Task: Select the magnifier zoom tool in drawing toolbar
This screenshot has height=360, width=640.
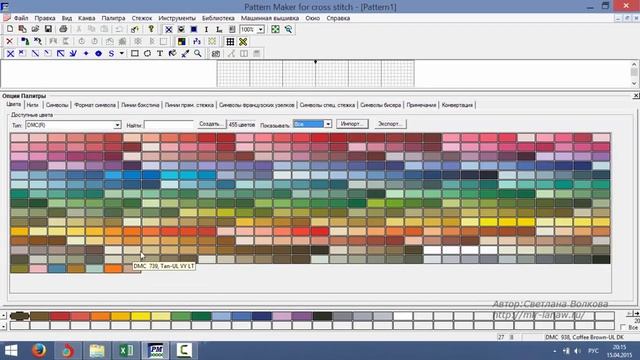Action: (198, 53)
